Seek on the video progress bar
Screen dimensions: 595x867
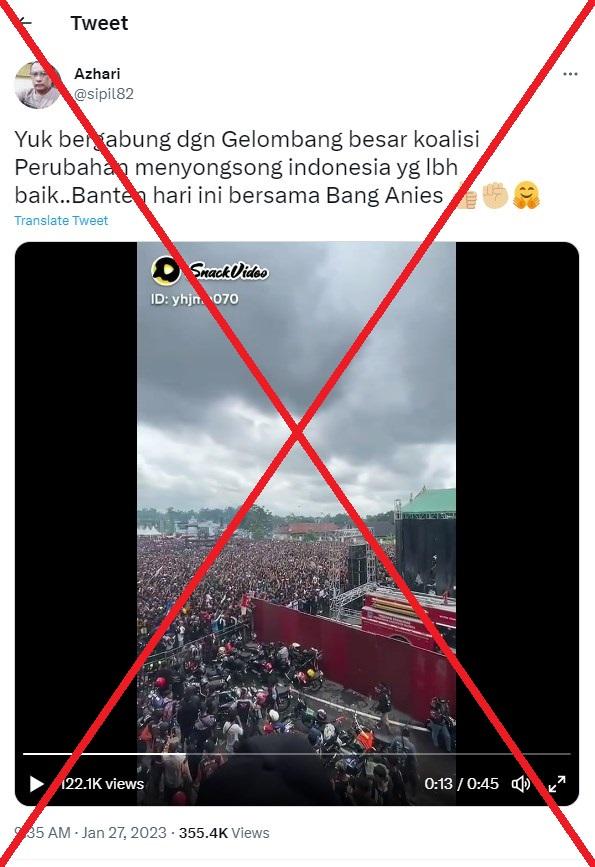296,754
